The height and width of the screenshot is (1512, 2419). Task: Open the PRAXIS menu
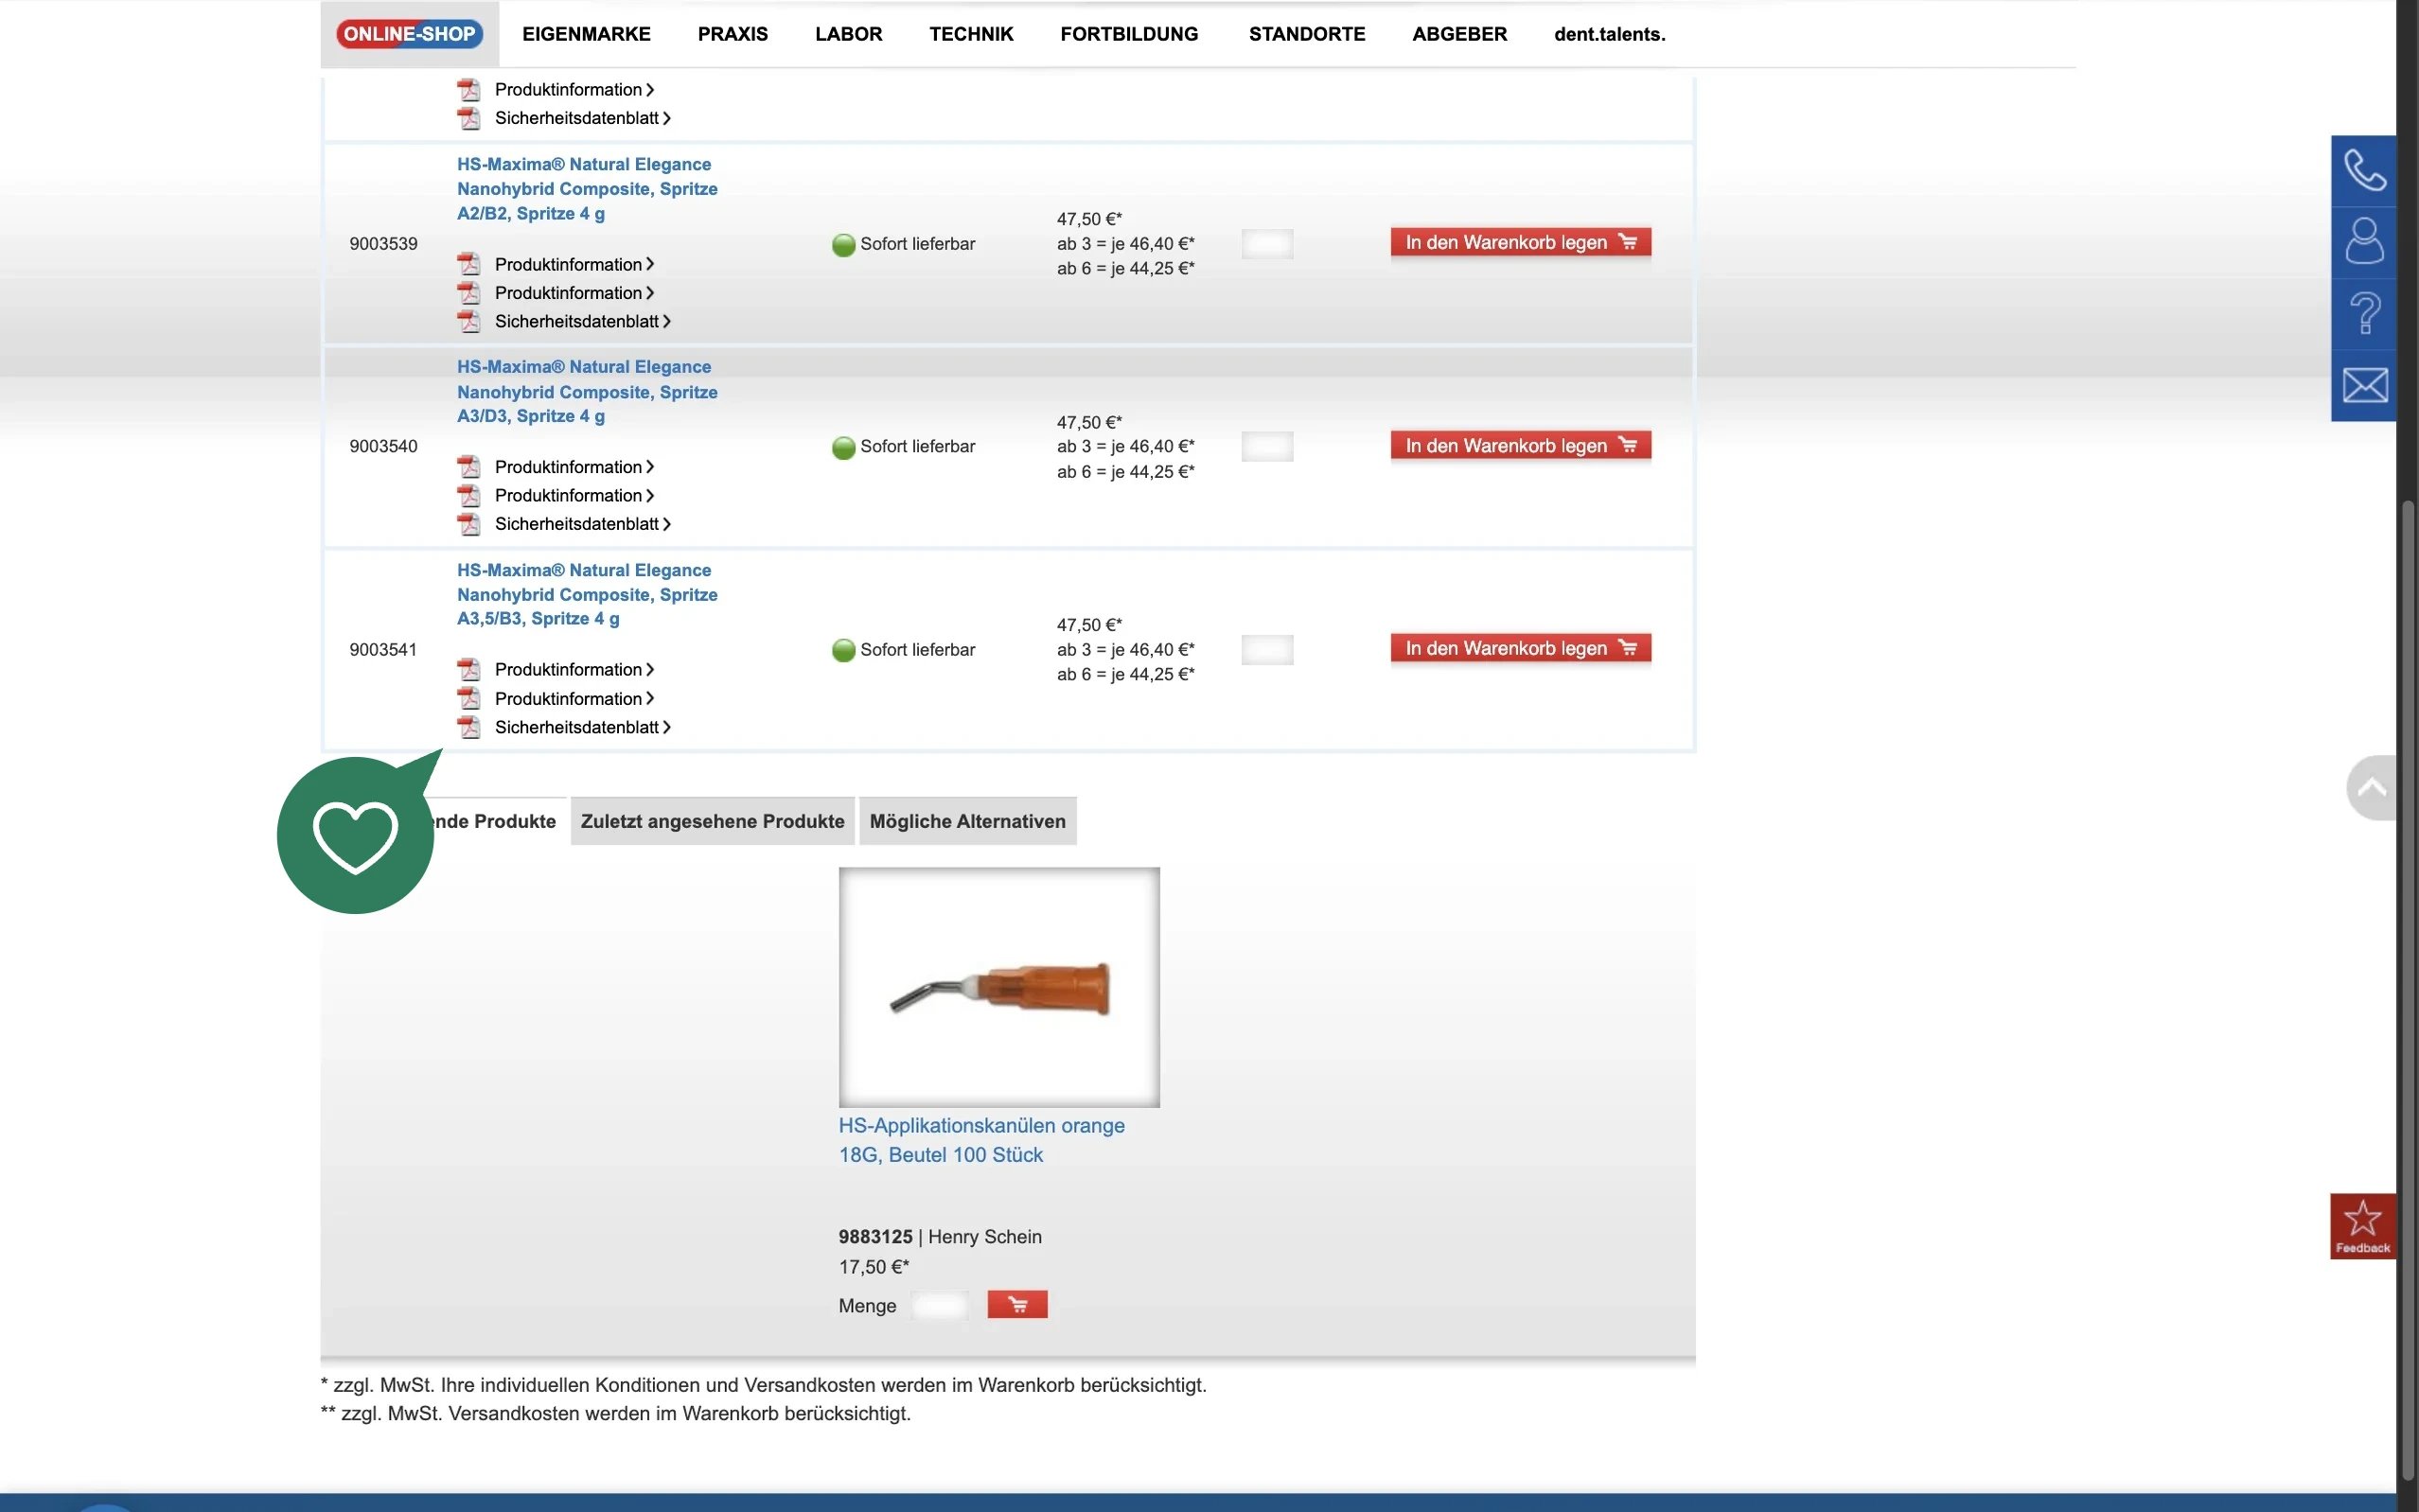click(x=733, y=34)
